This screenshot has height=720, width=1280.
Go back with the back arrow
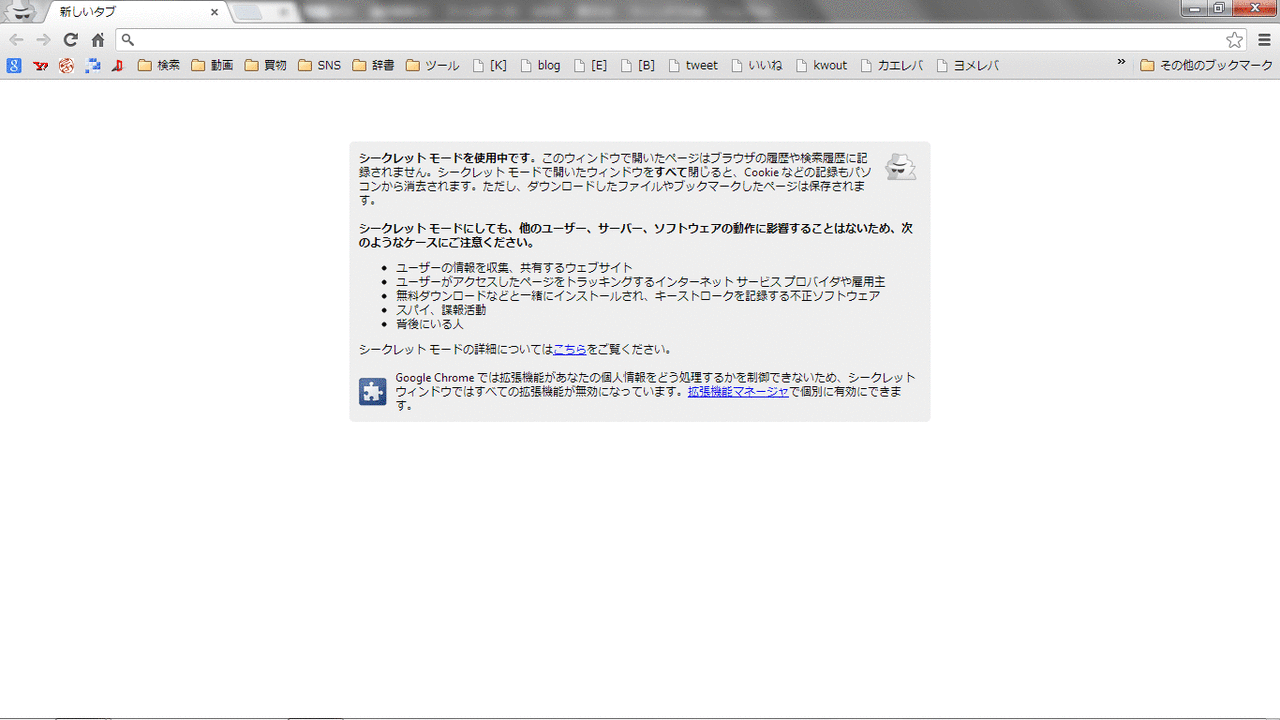[16, 40]
